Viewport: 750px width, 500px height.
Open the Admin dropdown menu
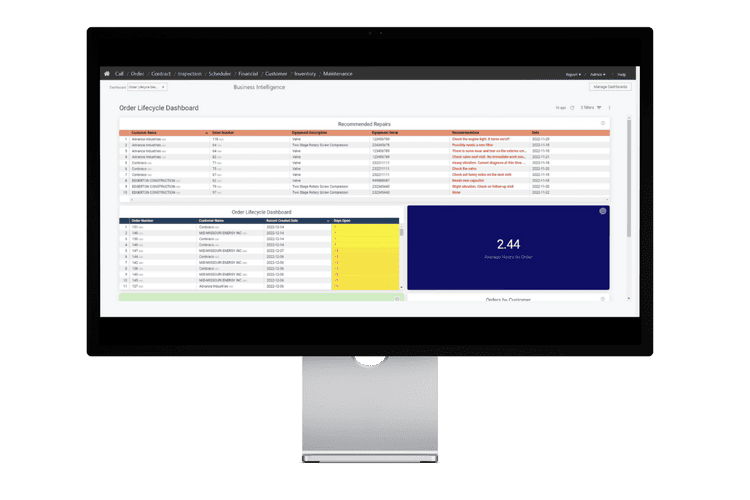pyautogui.click(x=597, y=74)
